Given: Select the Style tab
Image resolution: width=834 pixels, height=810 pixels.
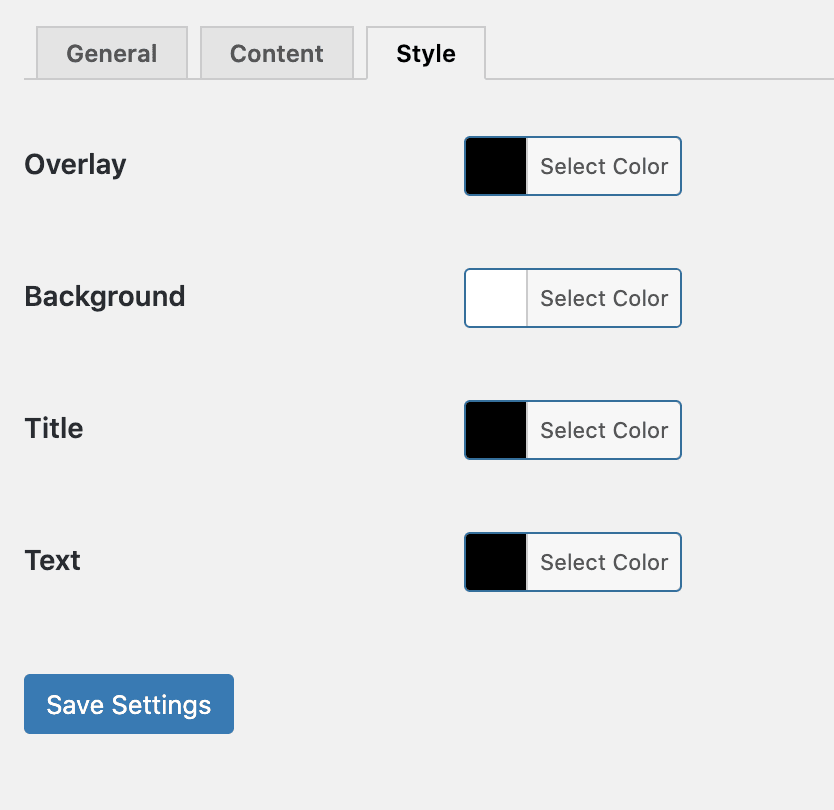Looking at the screenshot, I should tap(426, 53).
